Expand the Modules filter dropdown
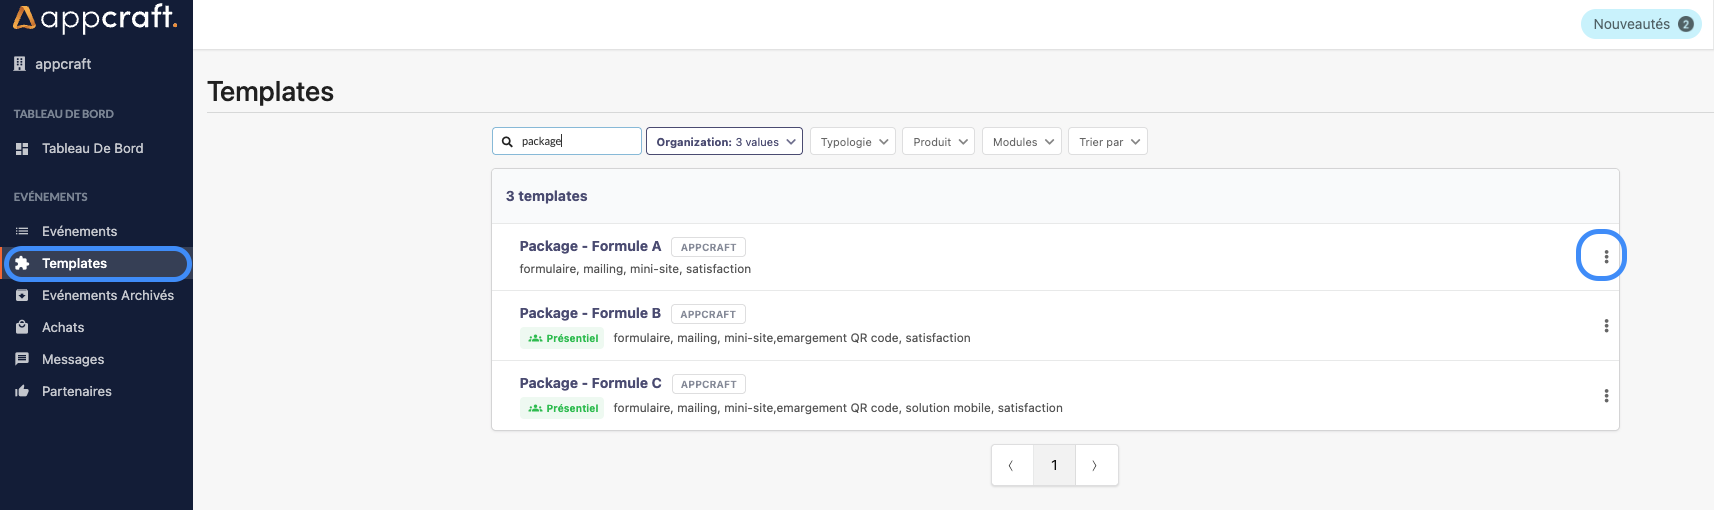1714x510 pixels. tap(1021, 142)
